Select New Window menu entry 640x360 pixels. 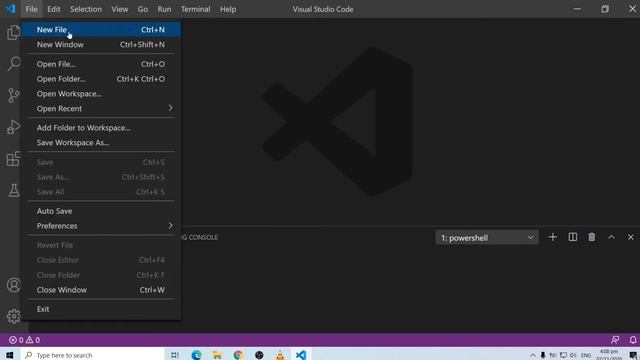click(x=101, y=44)
